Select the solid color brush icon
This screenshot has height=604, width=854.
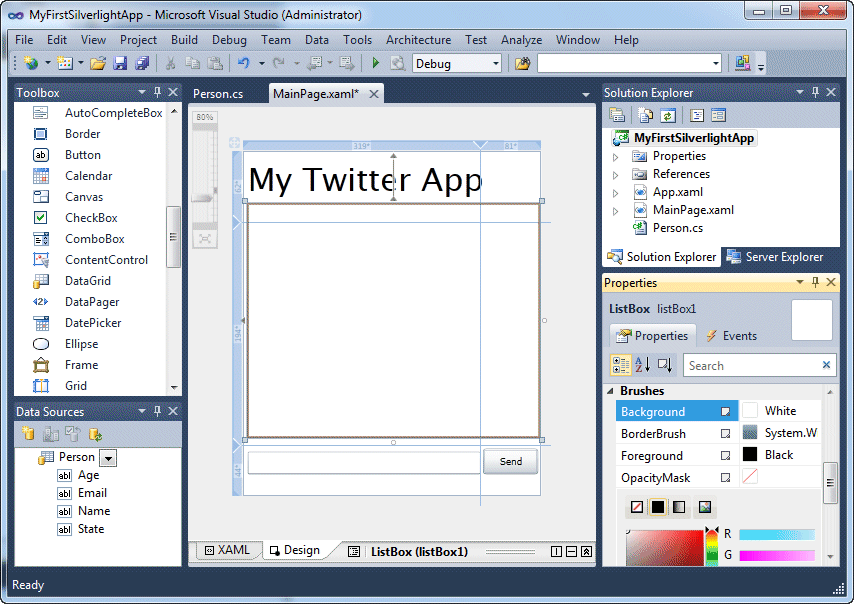[x=658, y=507]
